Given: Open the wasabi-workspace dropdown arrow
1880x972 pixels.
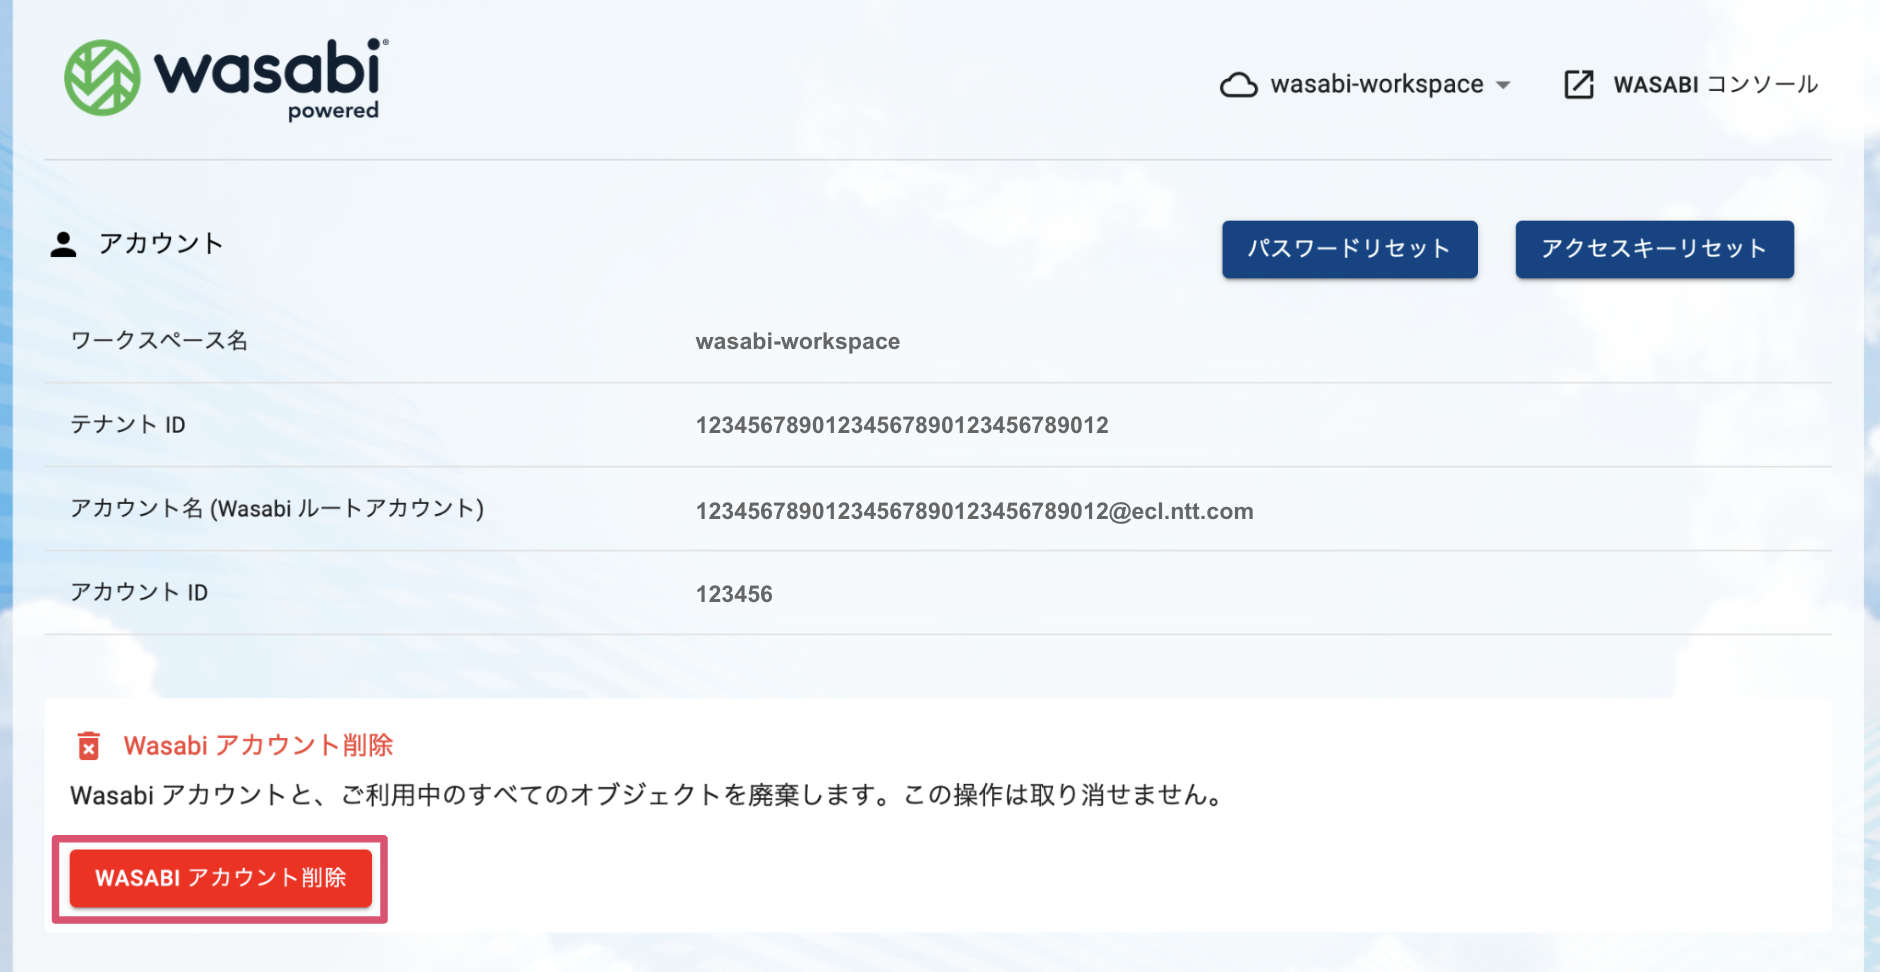Looking at the screenshot, I should click(x=1503, y=85).
